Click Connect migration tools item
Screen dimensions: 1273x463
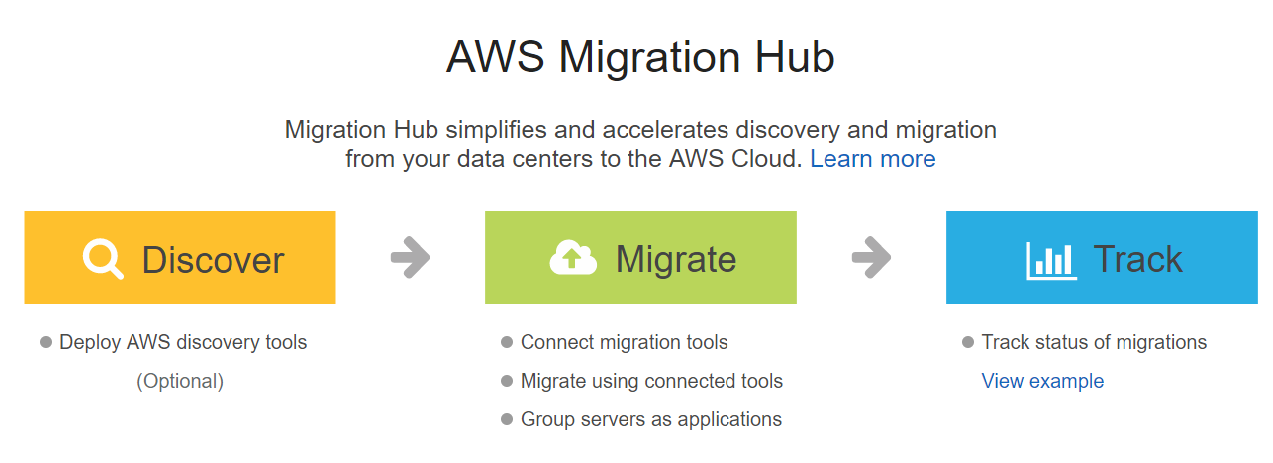(x=624, y=342)
